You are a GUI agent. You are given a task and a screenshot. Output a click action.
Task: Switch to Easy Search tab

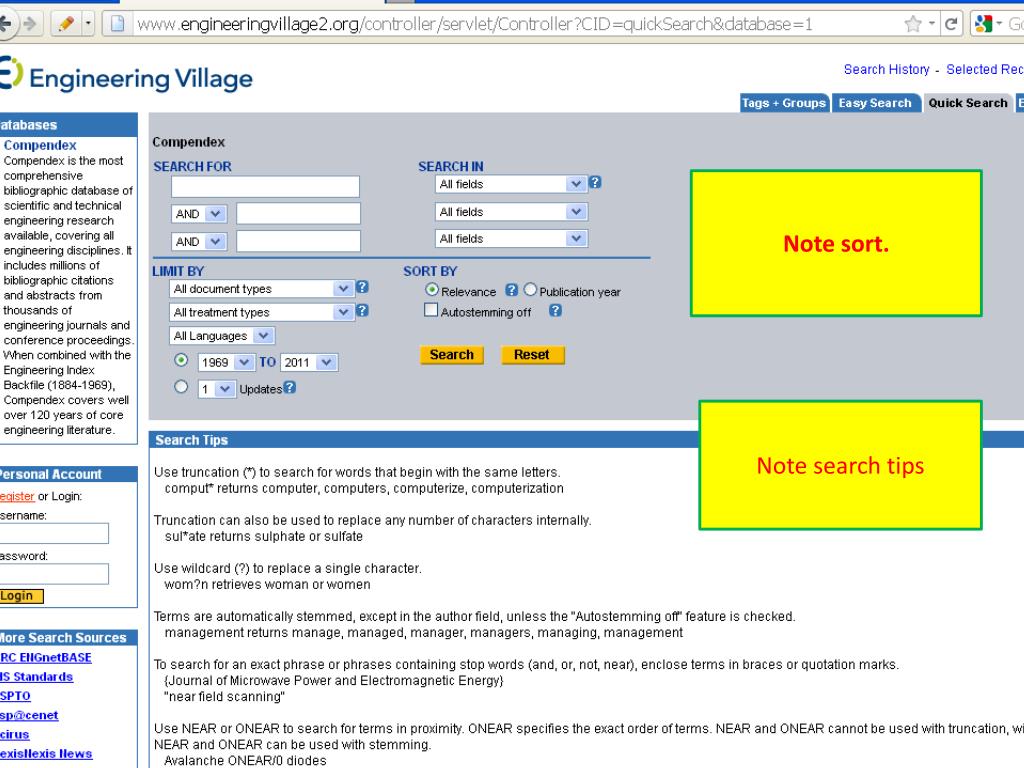pos(875,103)
